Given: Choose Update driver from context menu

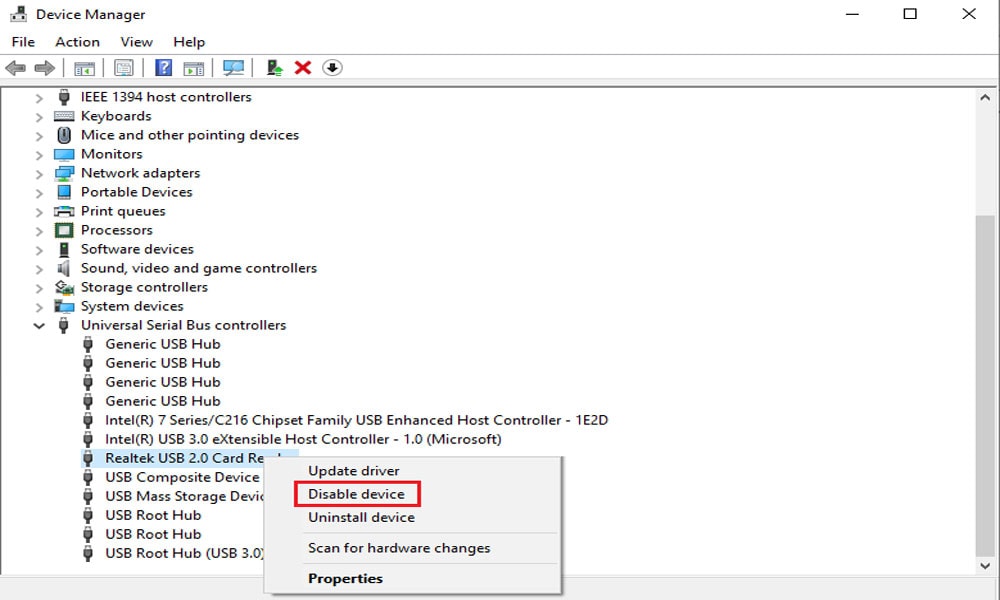Looking at the screenshot, I should pos(354,471).
